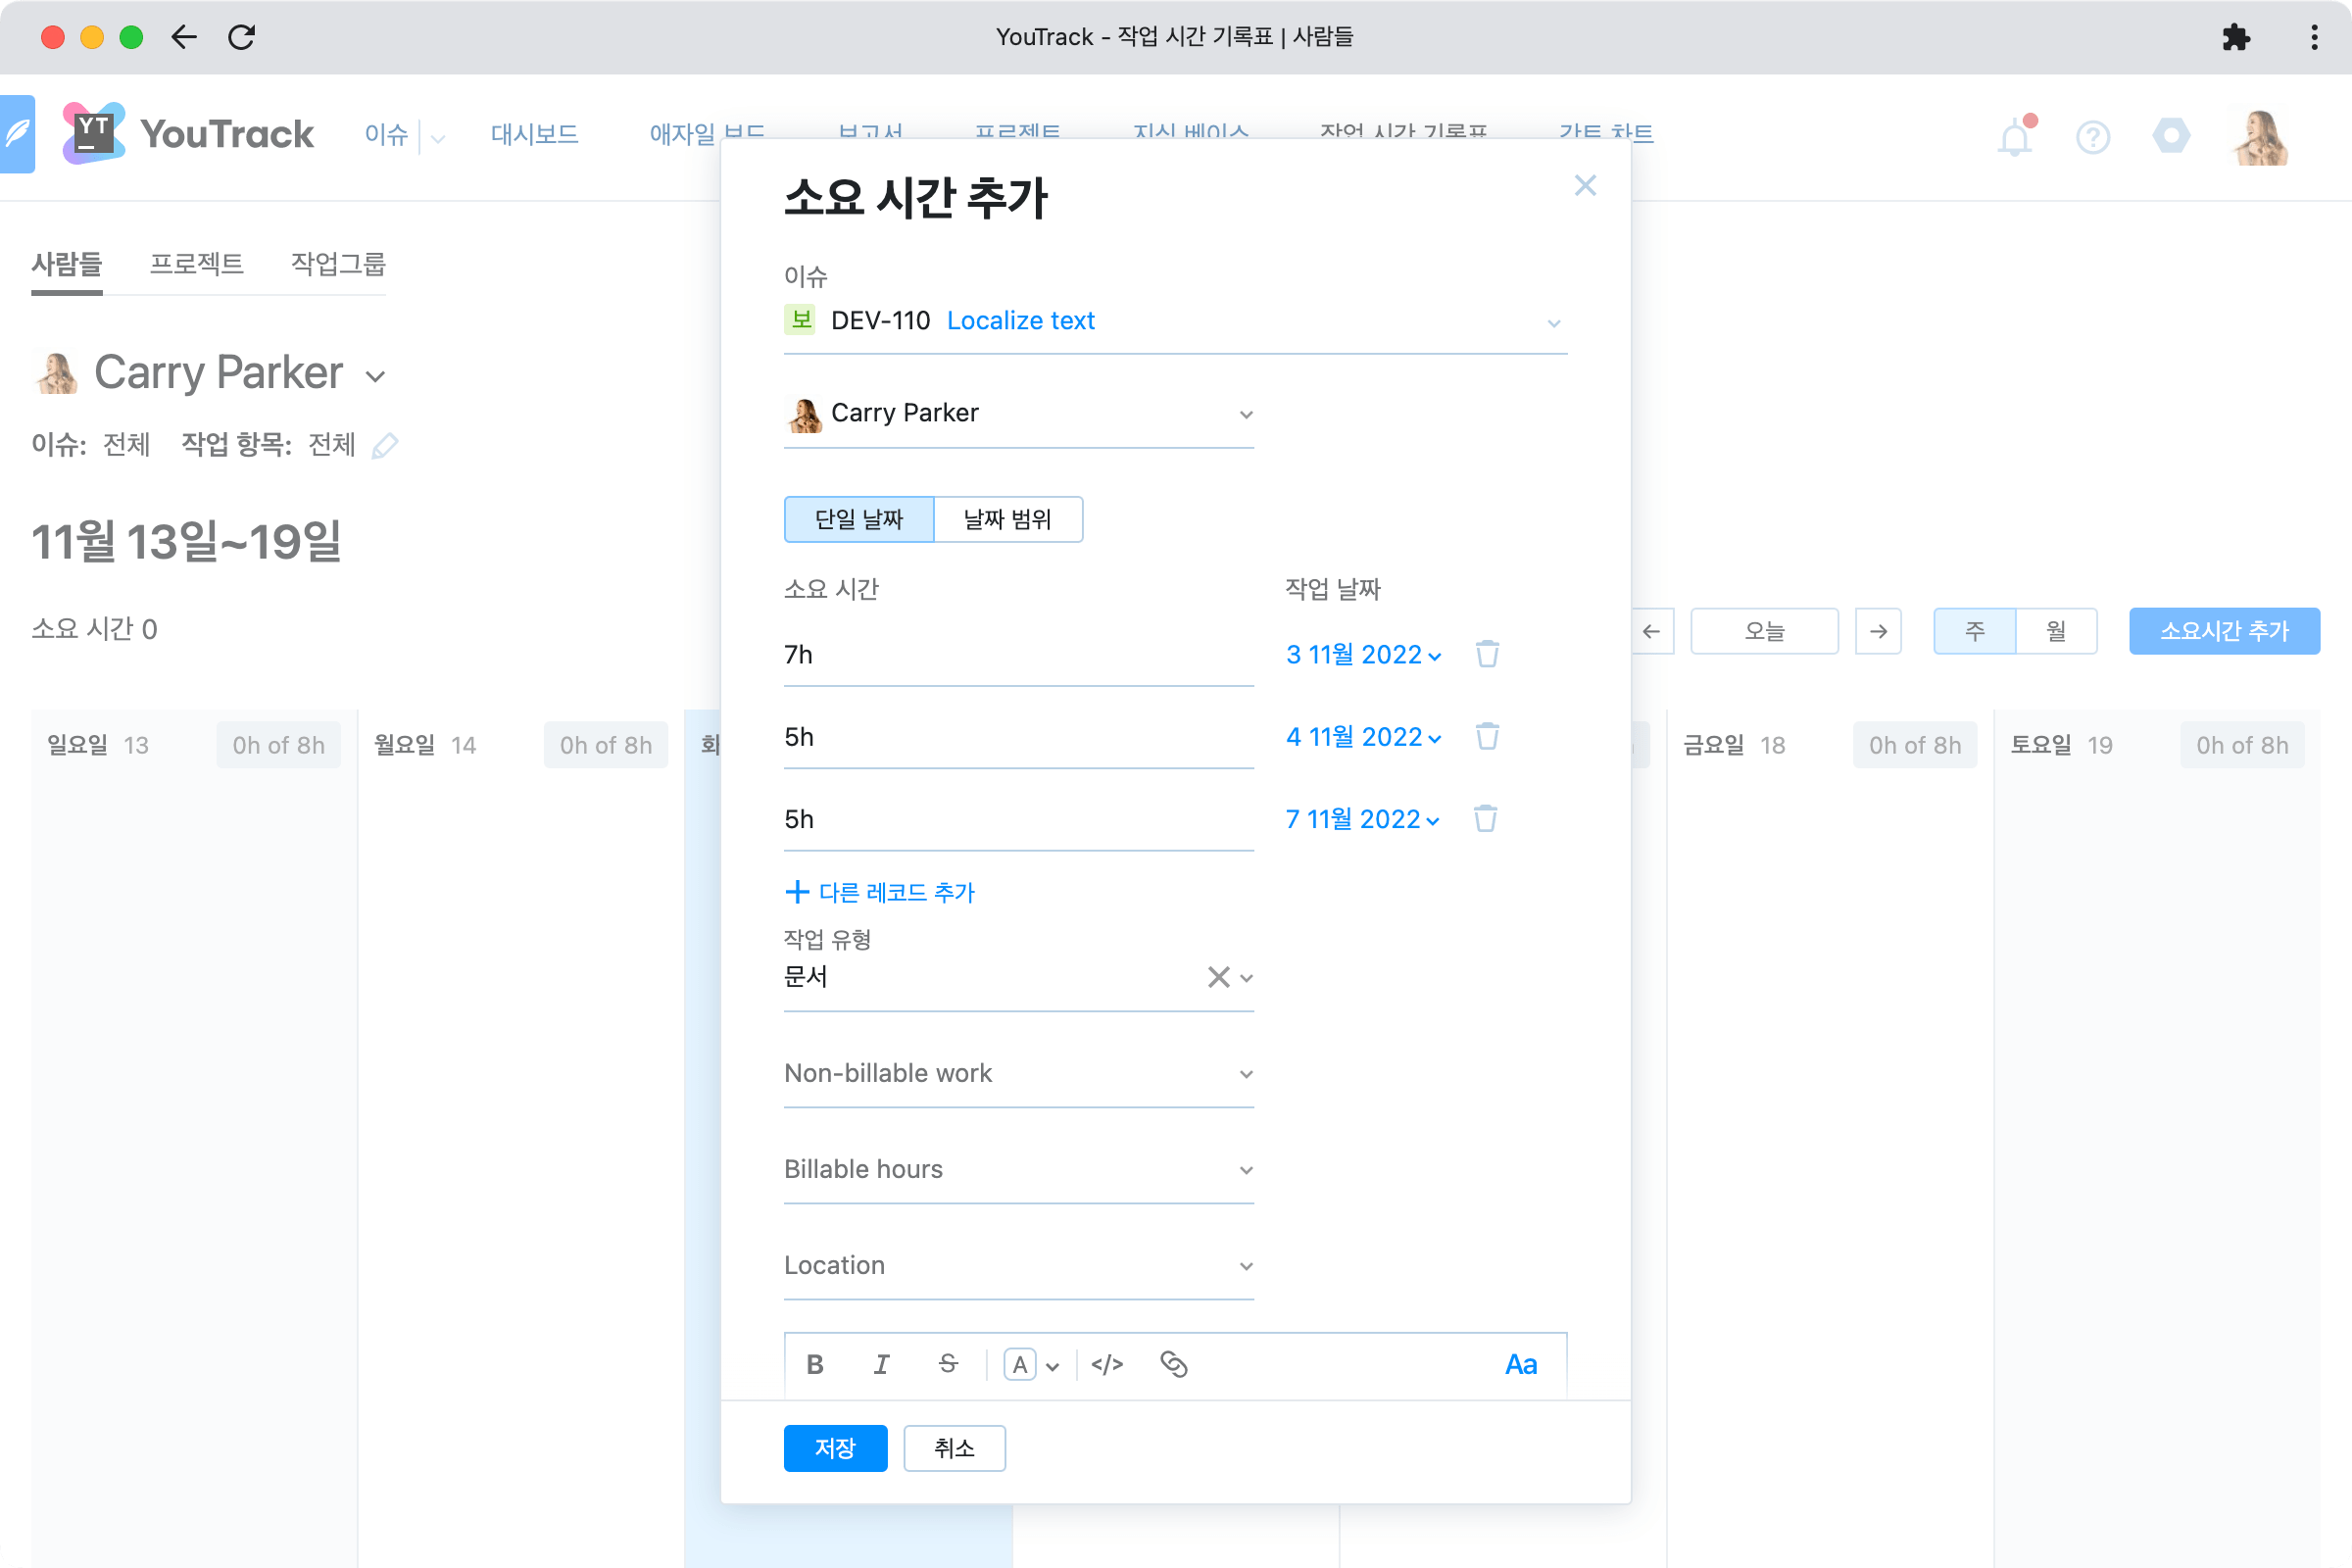Open 대시보드 from the top navigation
2352x1568 pixels.
click(x=534, y=135)
